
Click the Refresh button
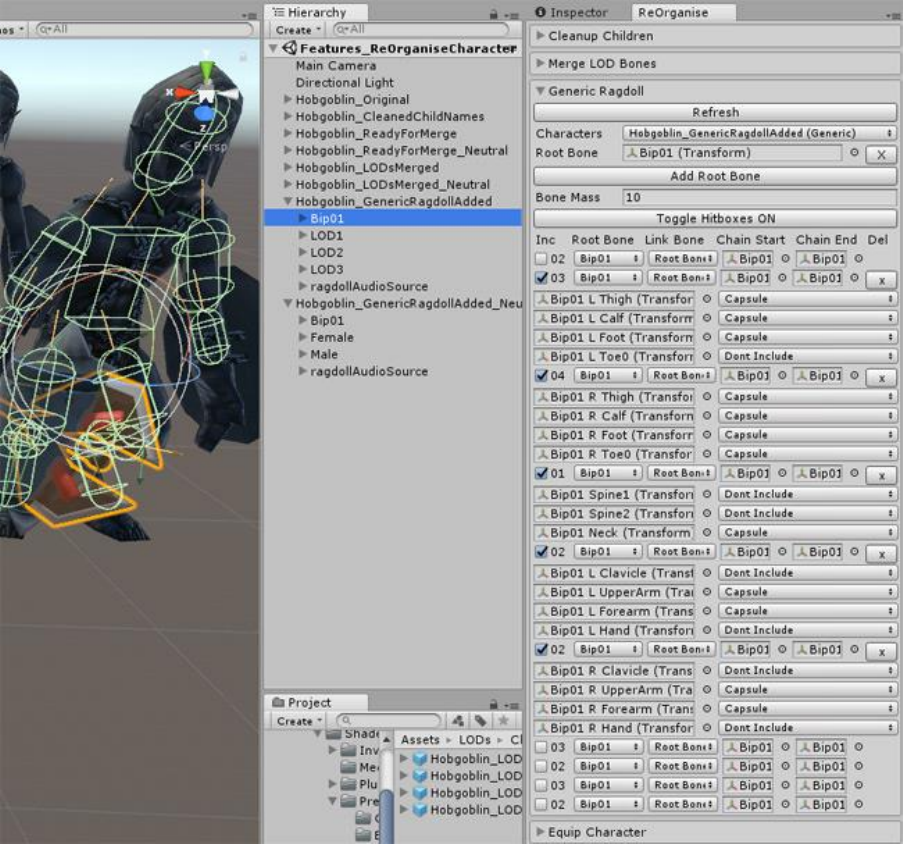[x=715, y=112]
